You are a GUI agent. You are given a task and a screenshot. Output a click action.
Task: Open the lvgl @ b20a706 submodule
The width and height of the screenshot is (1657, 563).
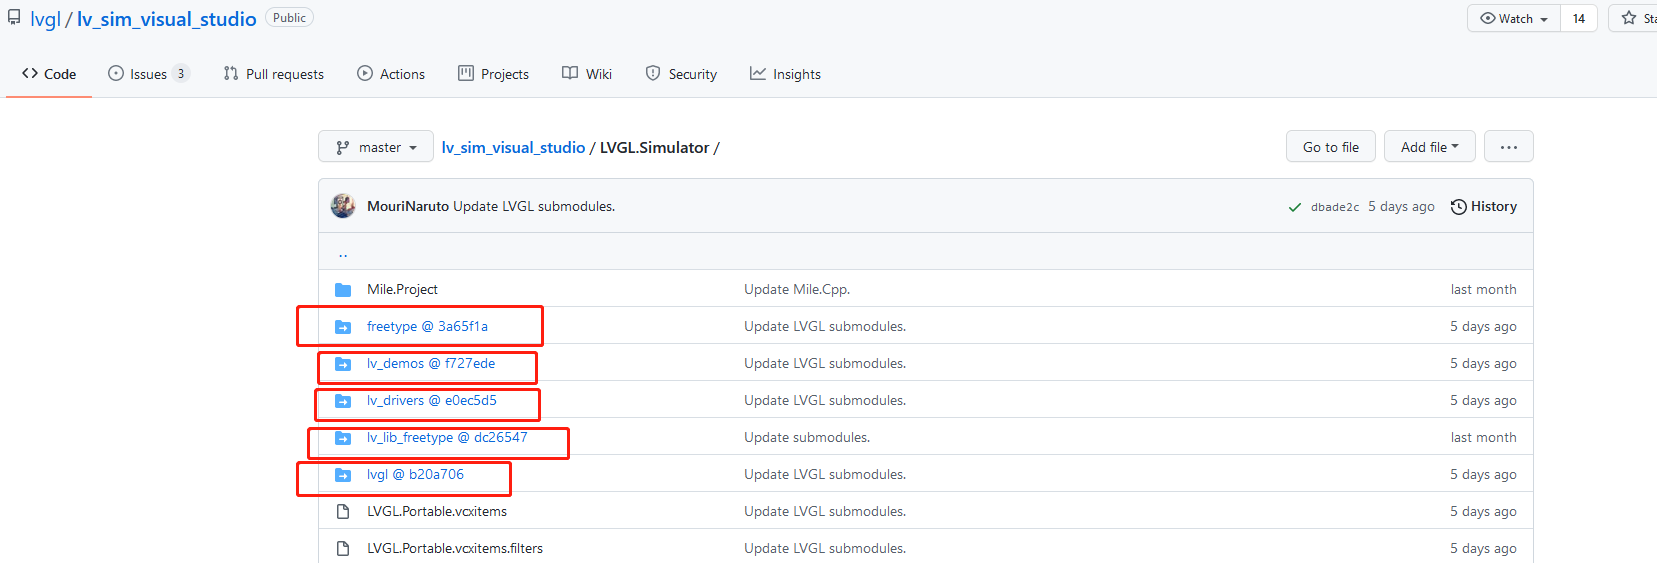click(415, 474)
